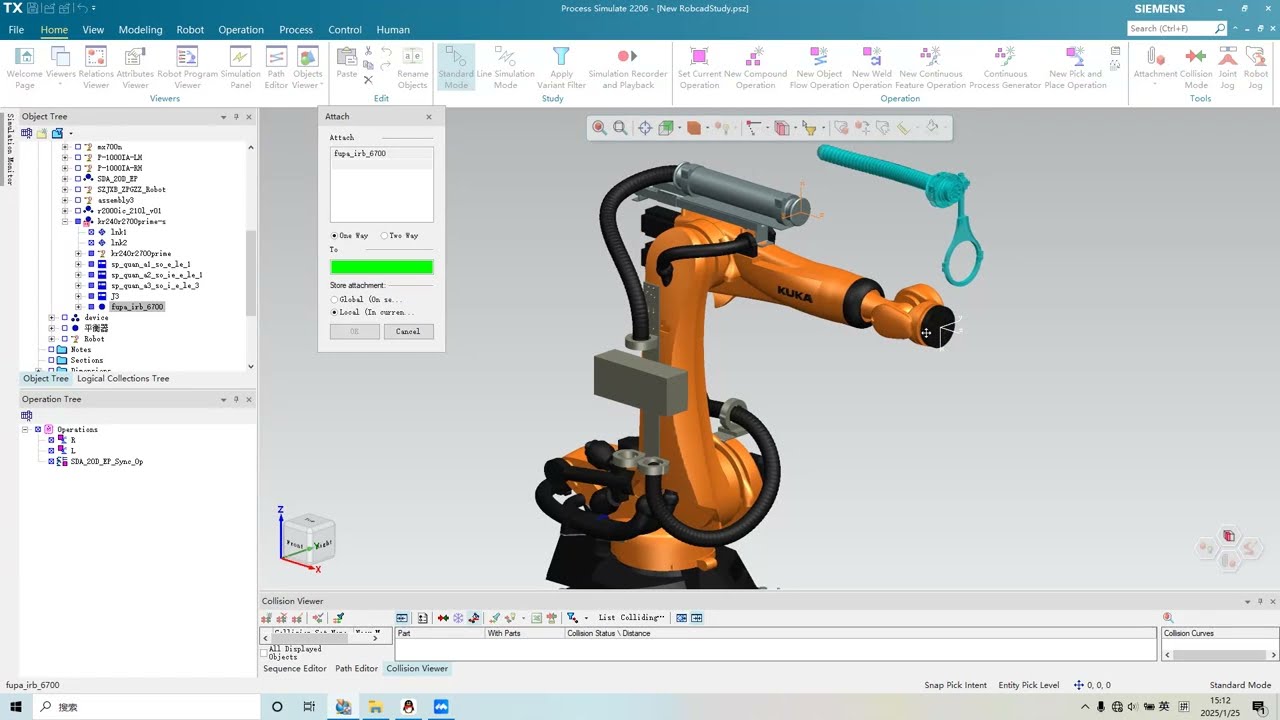This screenshot has width=1280, height=720.
Task: Open the Simulation Panel
Action: (x=240, y=67)
